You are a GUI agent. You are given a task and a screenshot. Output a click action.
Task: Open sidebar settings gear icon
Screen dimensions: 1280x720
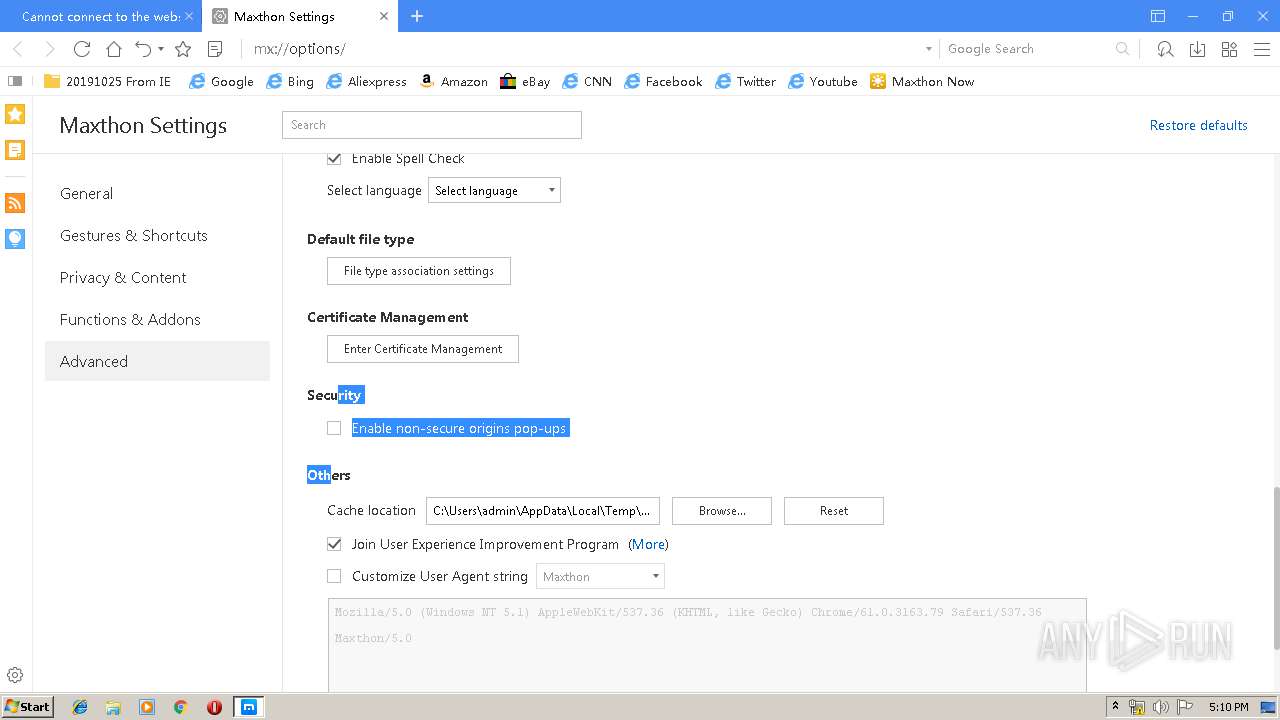point(15,675)
